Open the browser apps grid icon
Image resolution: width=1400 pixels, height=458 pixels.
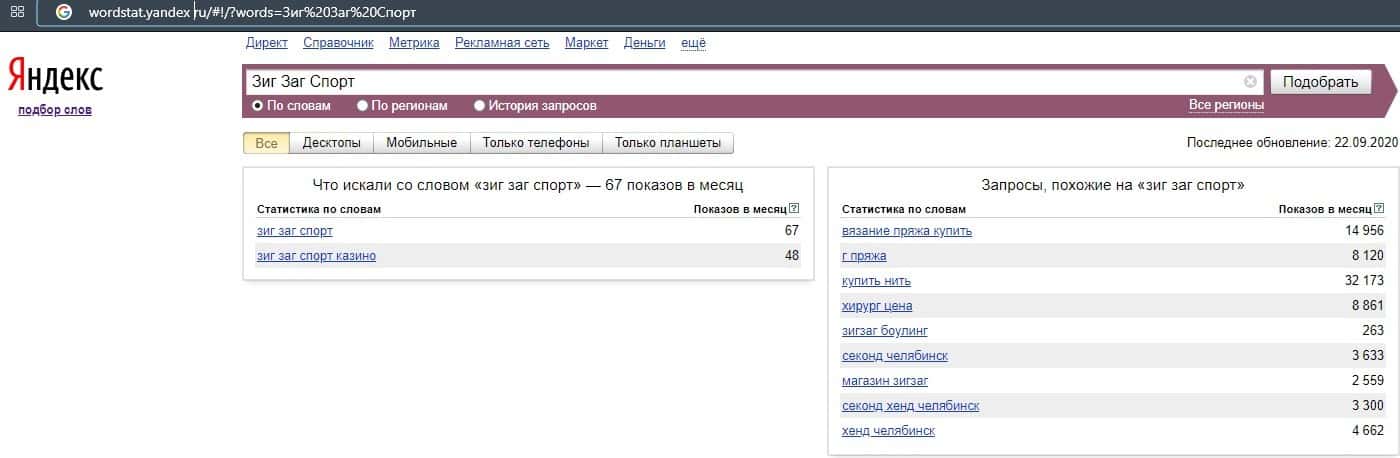pos(17,13)
